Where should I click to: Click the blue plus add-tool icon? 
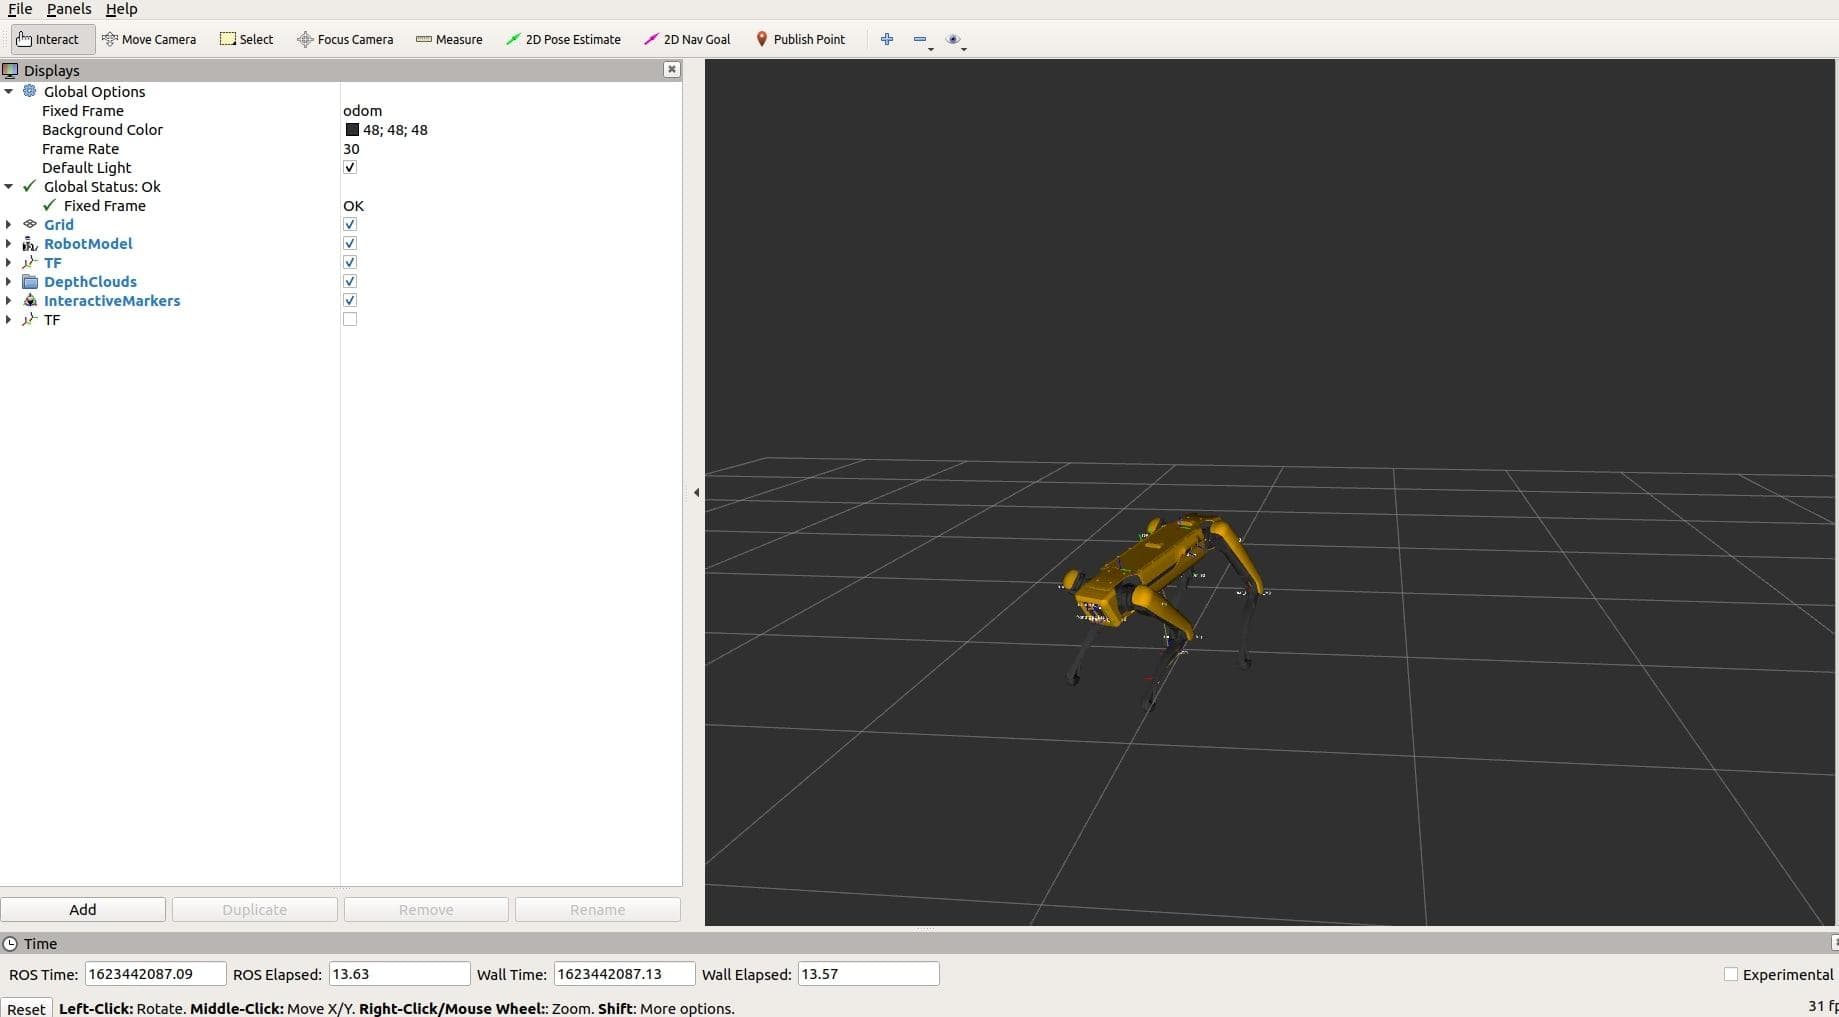(x=887, y=39)
